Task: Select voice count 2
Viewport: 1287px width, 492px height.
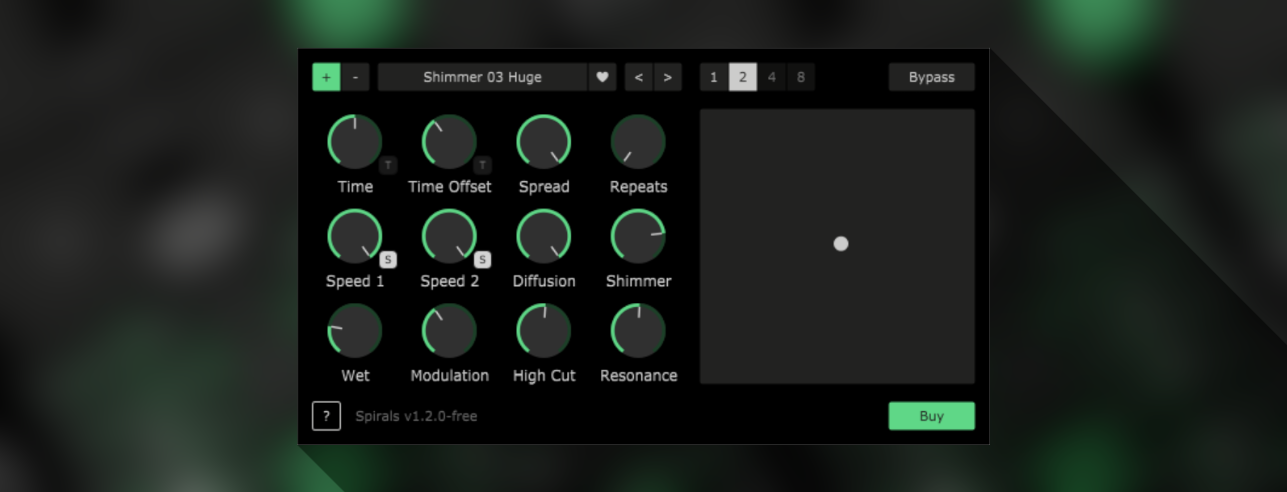Action: 742,77
